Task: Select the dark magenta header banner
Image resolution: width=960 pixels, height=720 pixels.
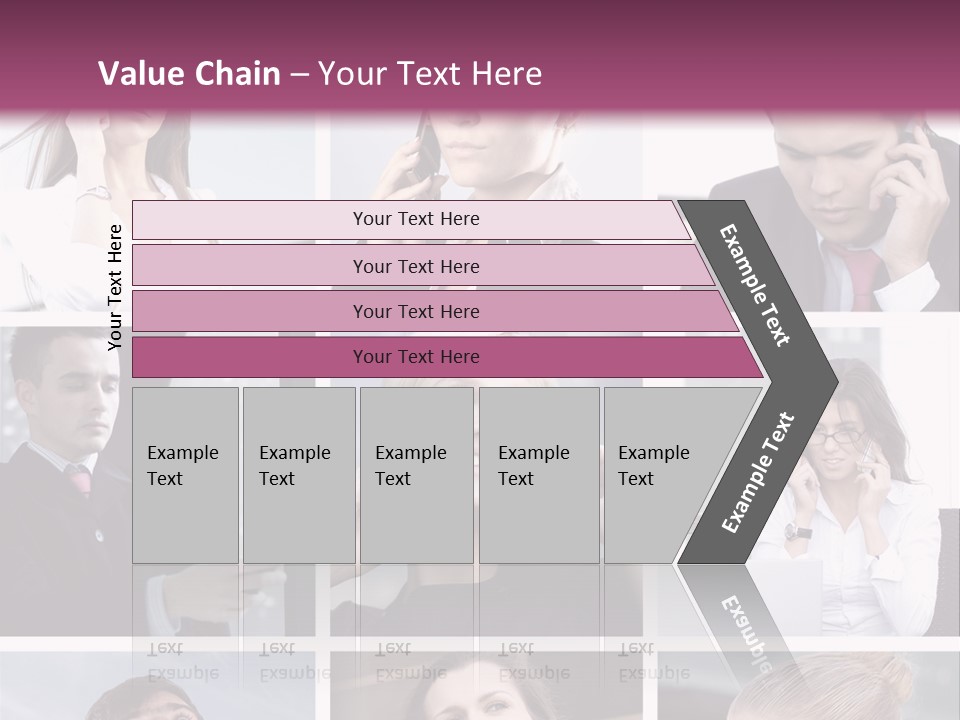Action: click(x=480, y=56)
